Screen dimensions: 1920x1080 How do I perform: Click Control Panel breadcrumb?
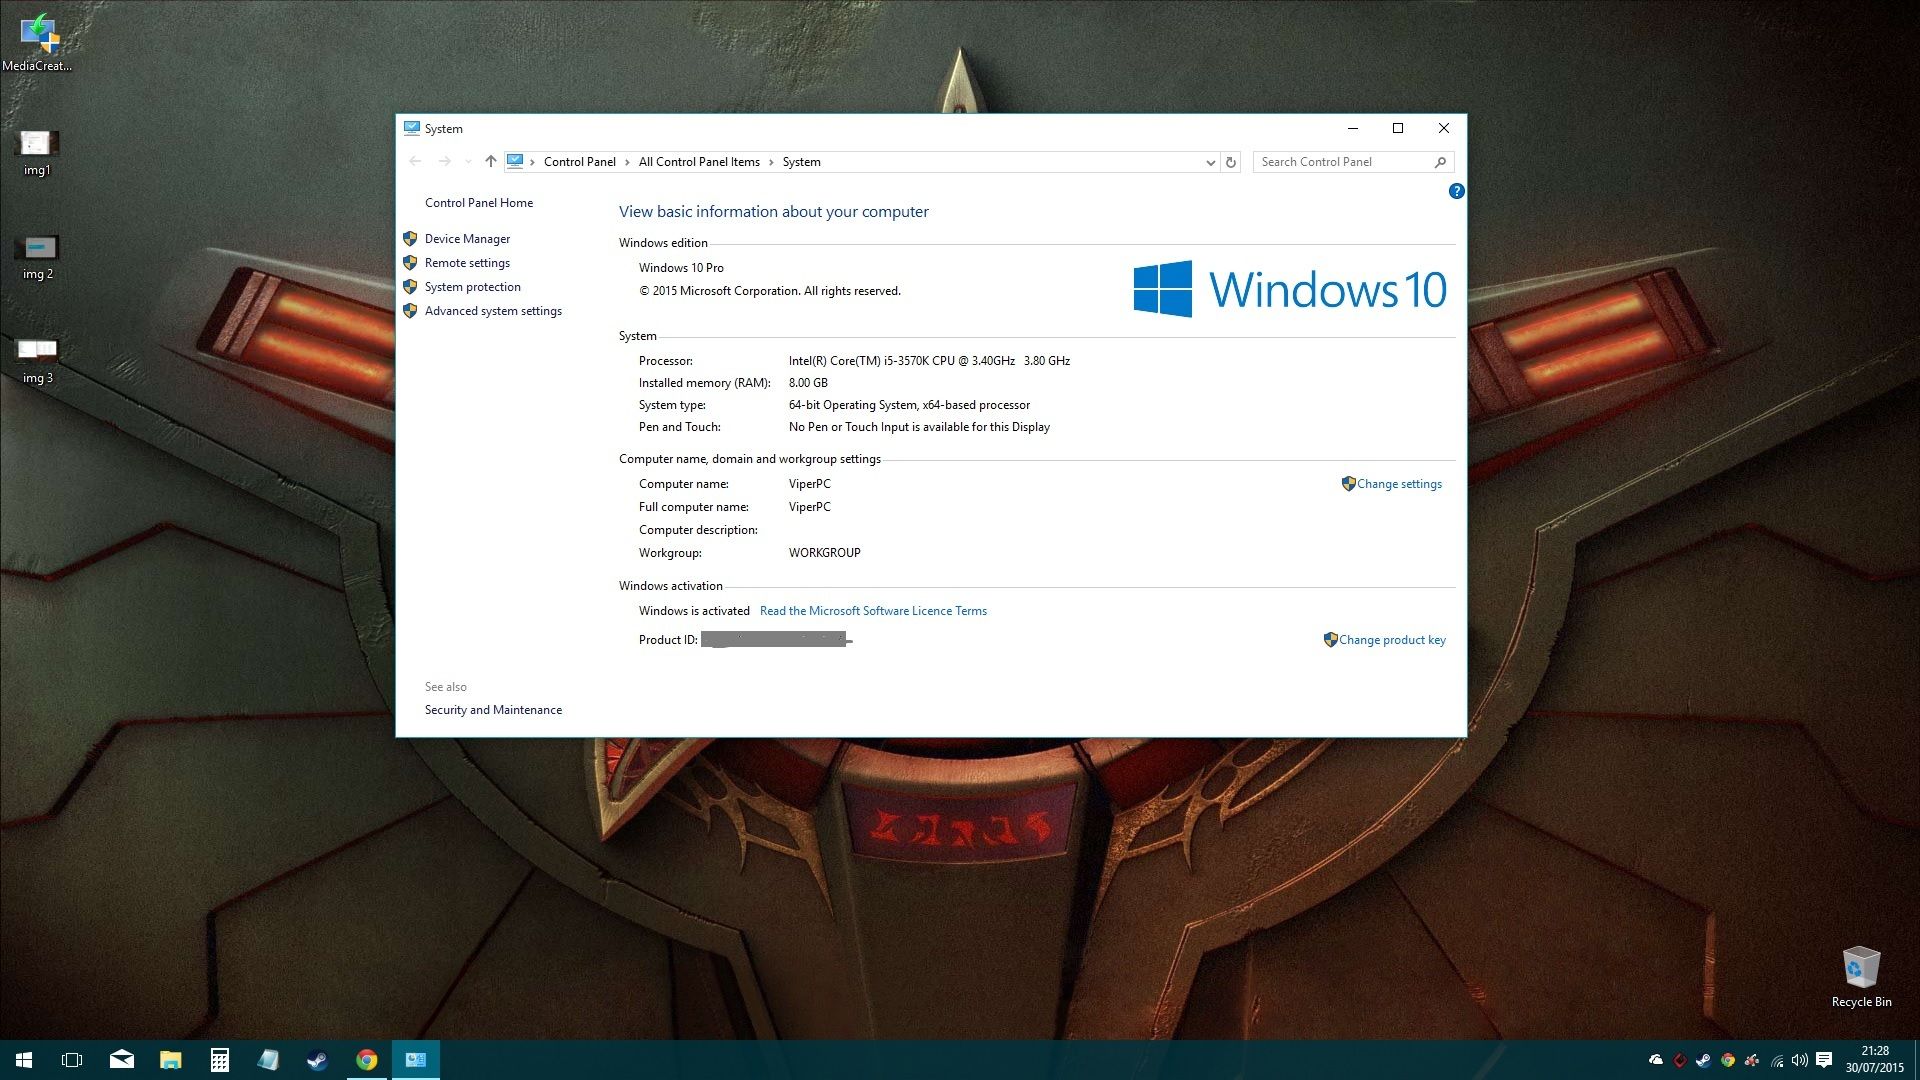pyautogui.click(x=580, y=162)
